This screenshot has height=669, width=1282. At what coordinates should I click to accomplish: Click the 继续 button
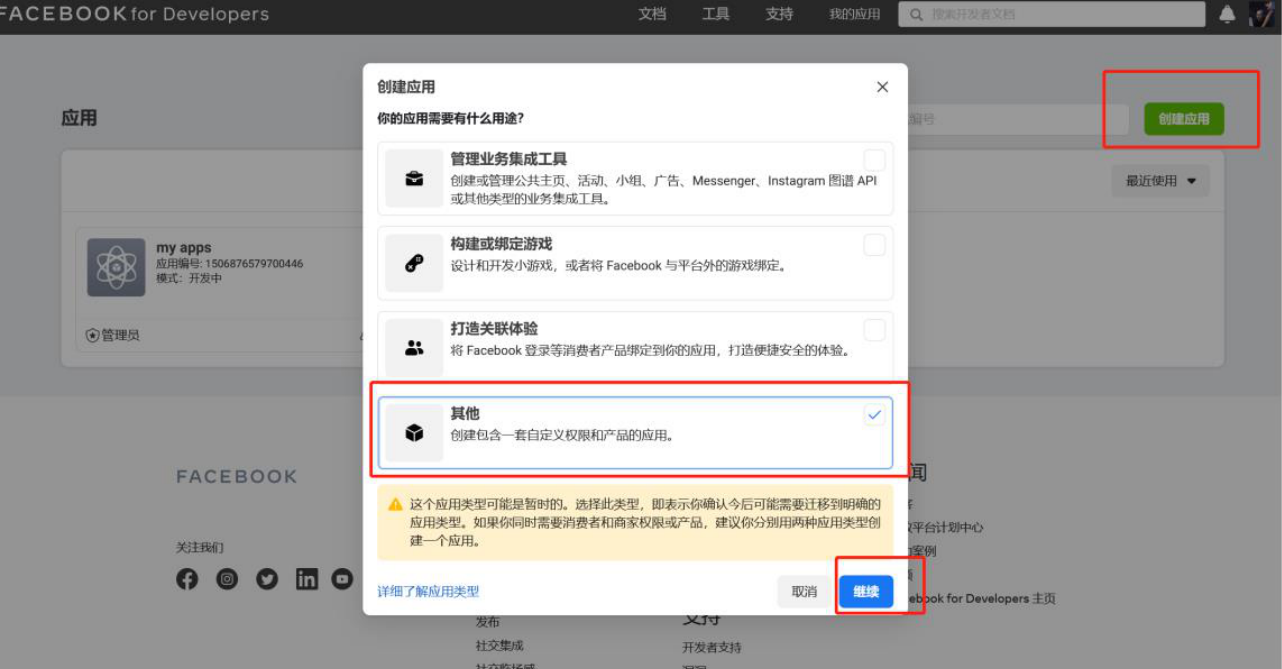point(865,591)
